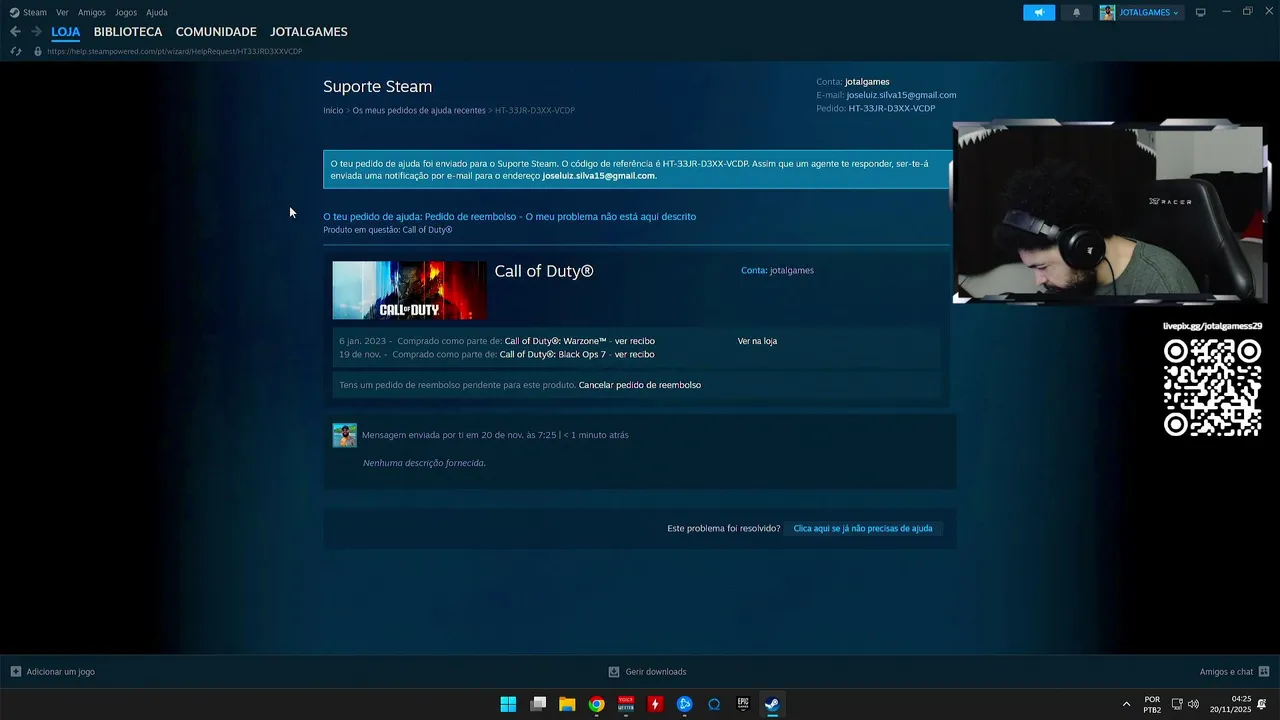Open Google Chrome from the taskbar

tap(596, 704)
